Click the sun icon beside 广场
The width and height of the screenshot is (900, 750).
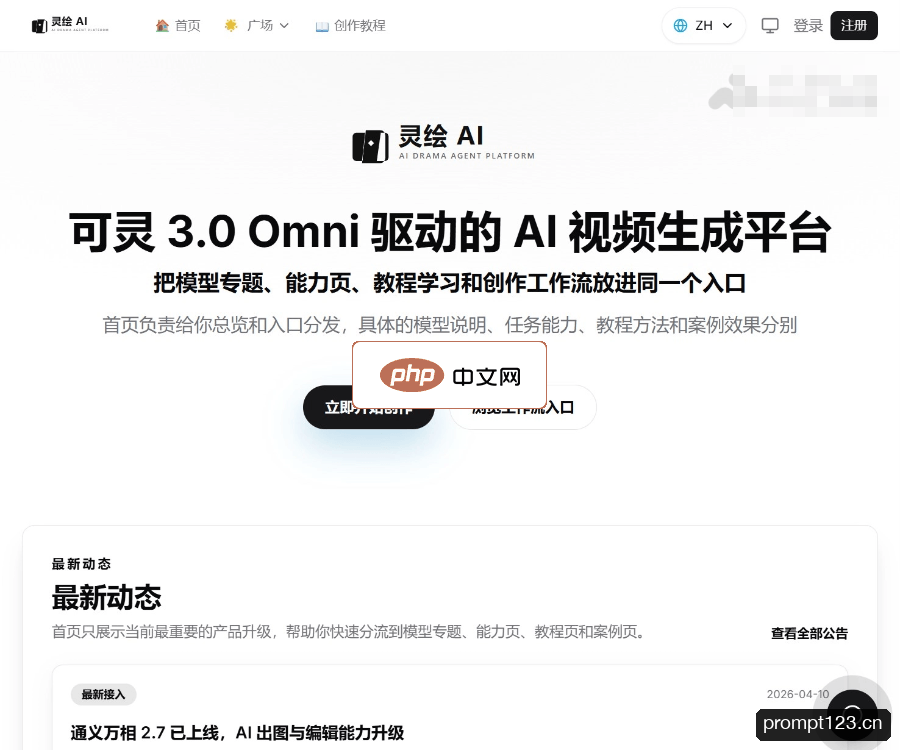[x=231, y=25]
